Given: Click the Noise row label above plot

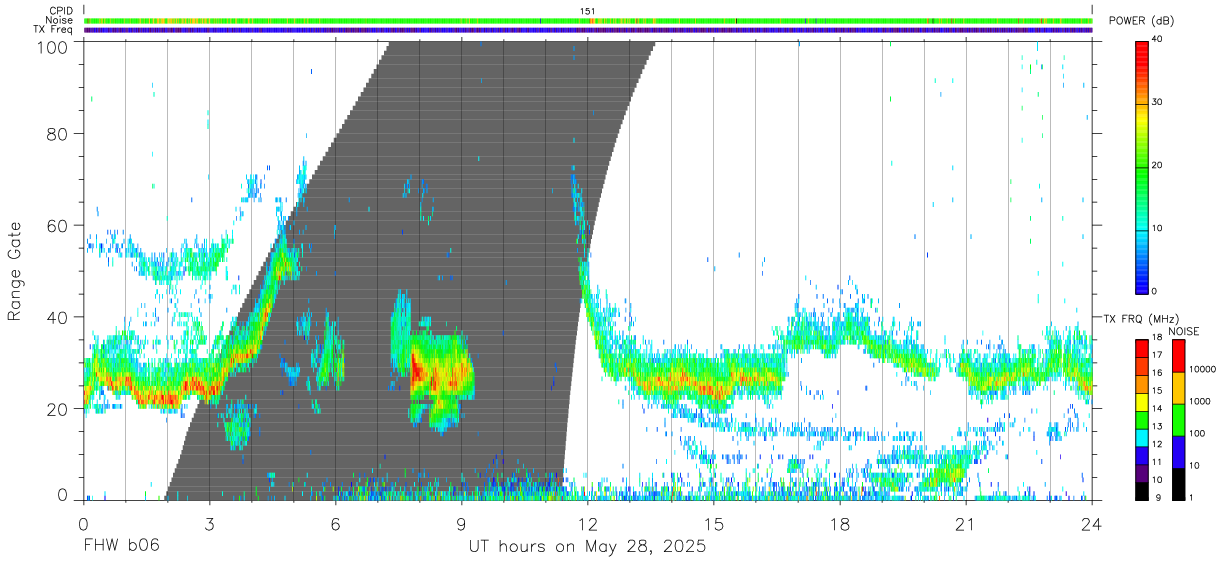Looking at the screenshot, I should tap(60, 20).
